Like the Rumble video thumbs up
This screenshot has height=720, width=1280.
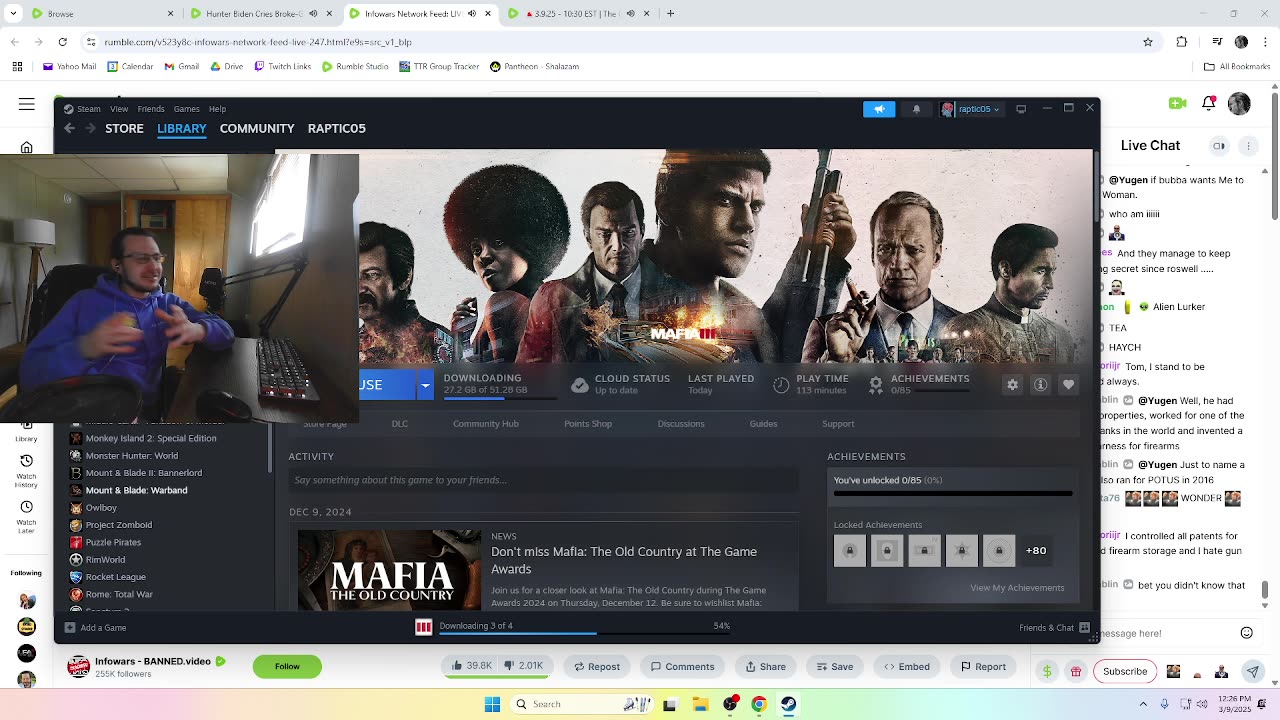[472, 667]
